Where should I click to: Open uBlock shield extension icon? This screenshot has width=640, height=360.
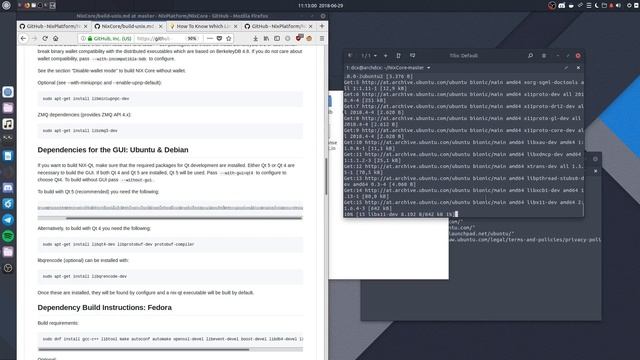pos(299,38)
